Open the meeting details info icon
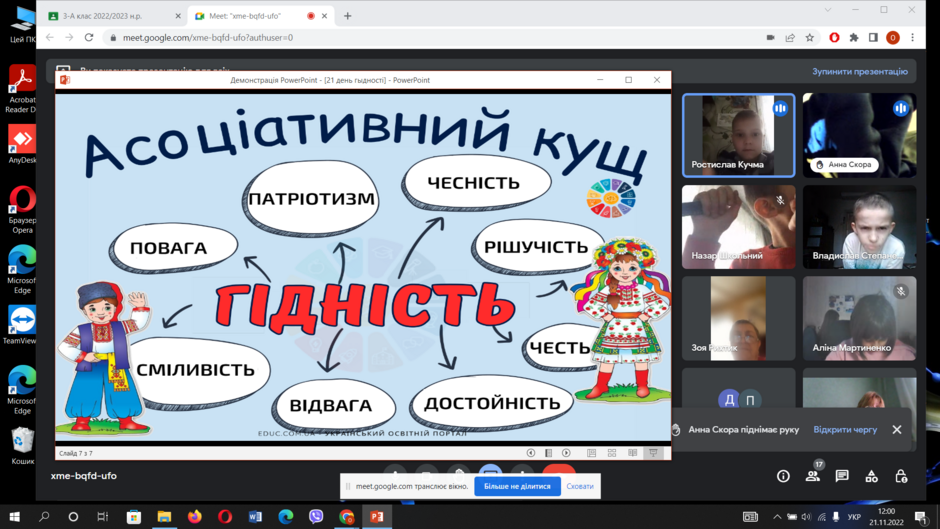The image size is (940, 529). coord(783,476)
